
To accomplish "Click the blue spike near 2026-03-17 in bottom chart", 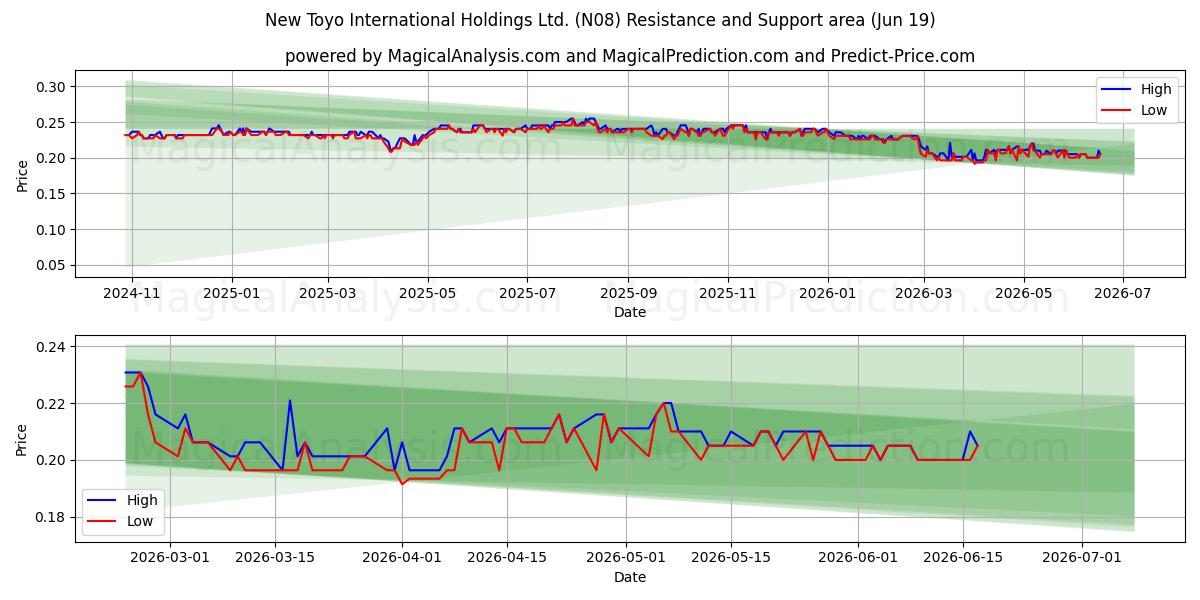I will [x=290, y=401].
